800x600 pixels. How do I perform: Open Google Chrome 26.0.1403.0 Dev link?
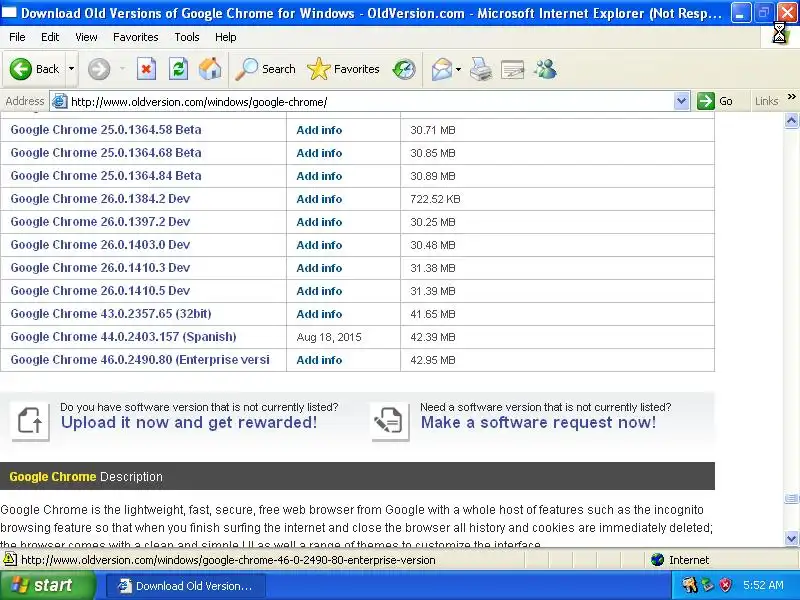coord(100,244)
